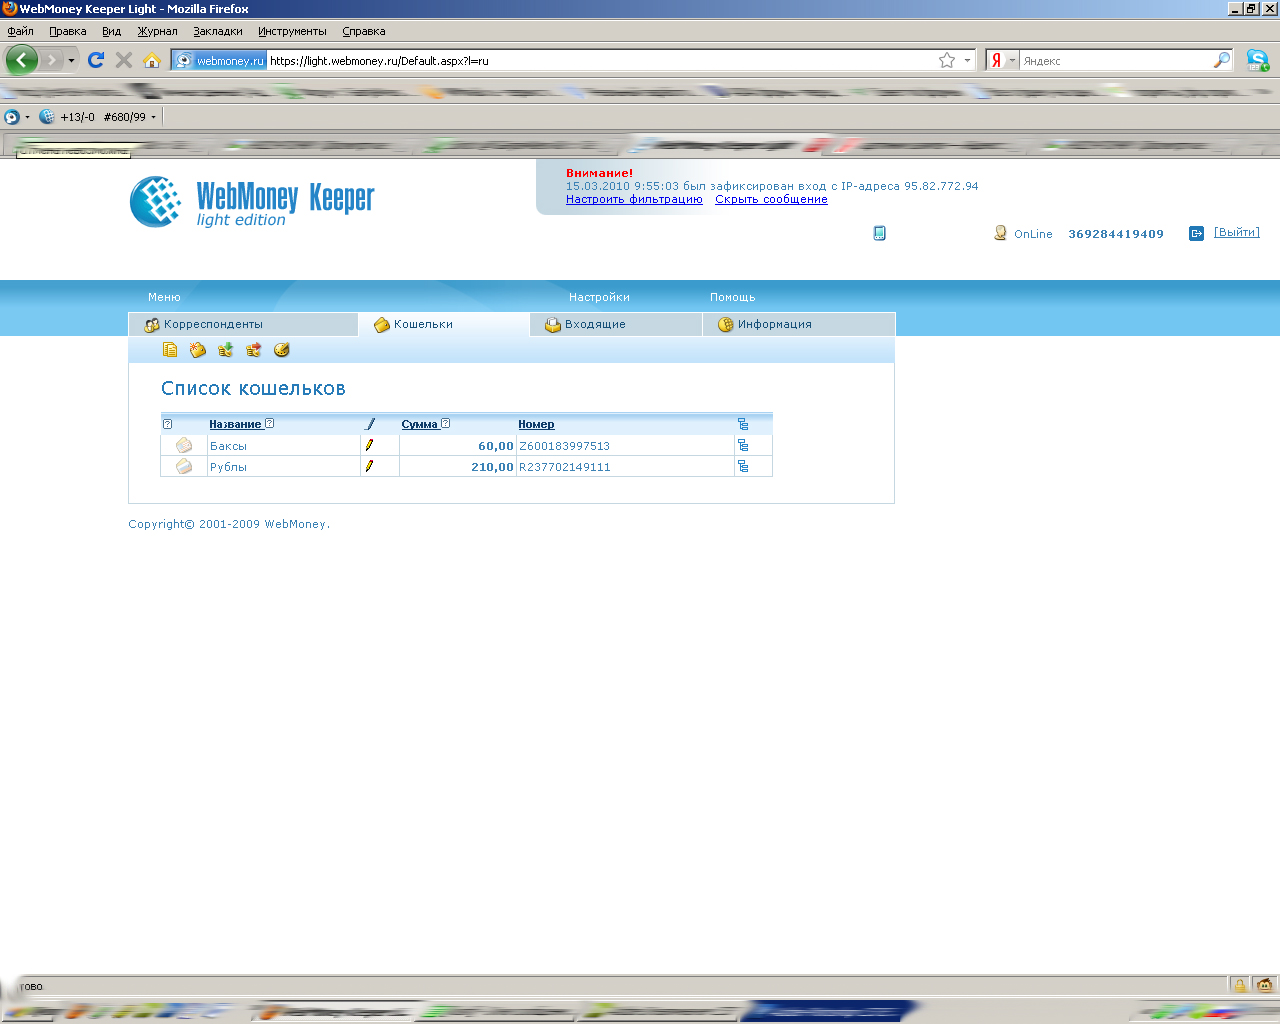
Task: Click the logout arrow icon beside Выйти
Action: point(1196,233)
